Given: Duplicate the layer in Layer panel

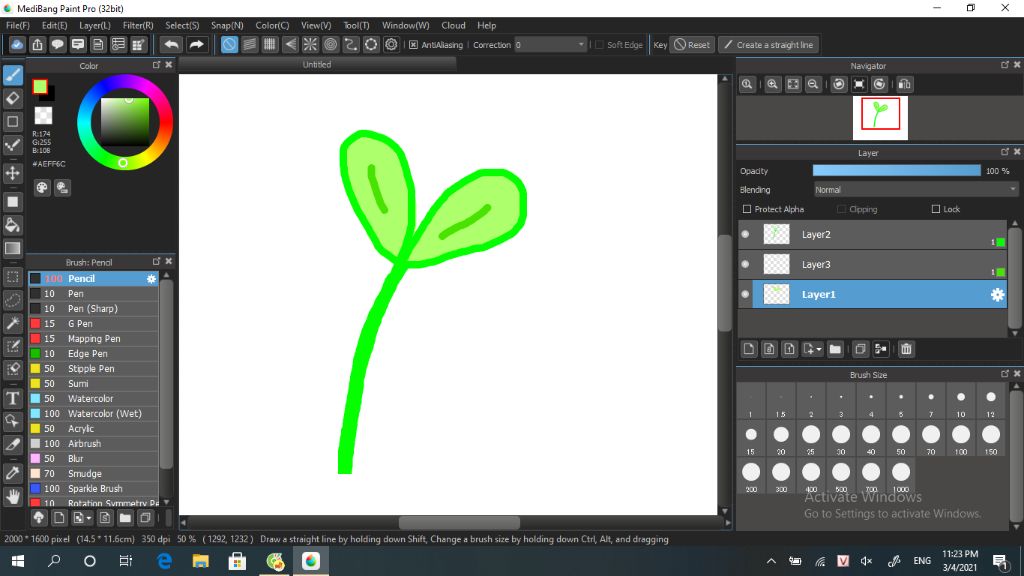Looking at the screenshot, I should pos(860,349).
